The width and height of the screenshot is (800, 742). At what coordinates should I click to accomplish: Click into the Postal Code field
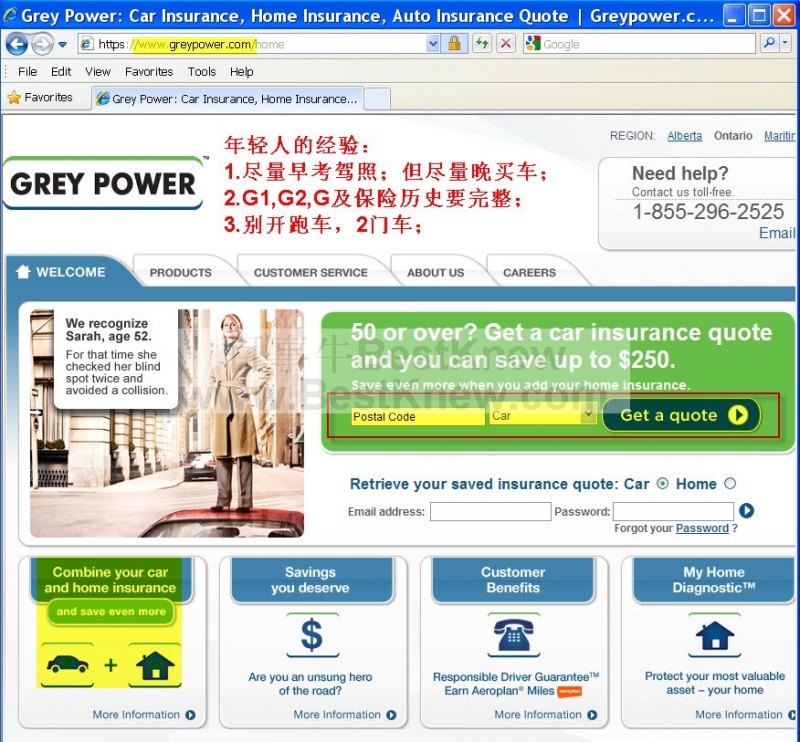(x=417, y=416)
